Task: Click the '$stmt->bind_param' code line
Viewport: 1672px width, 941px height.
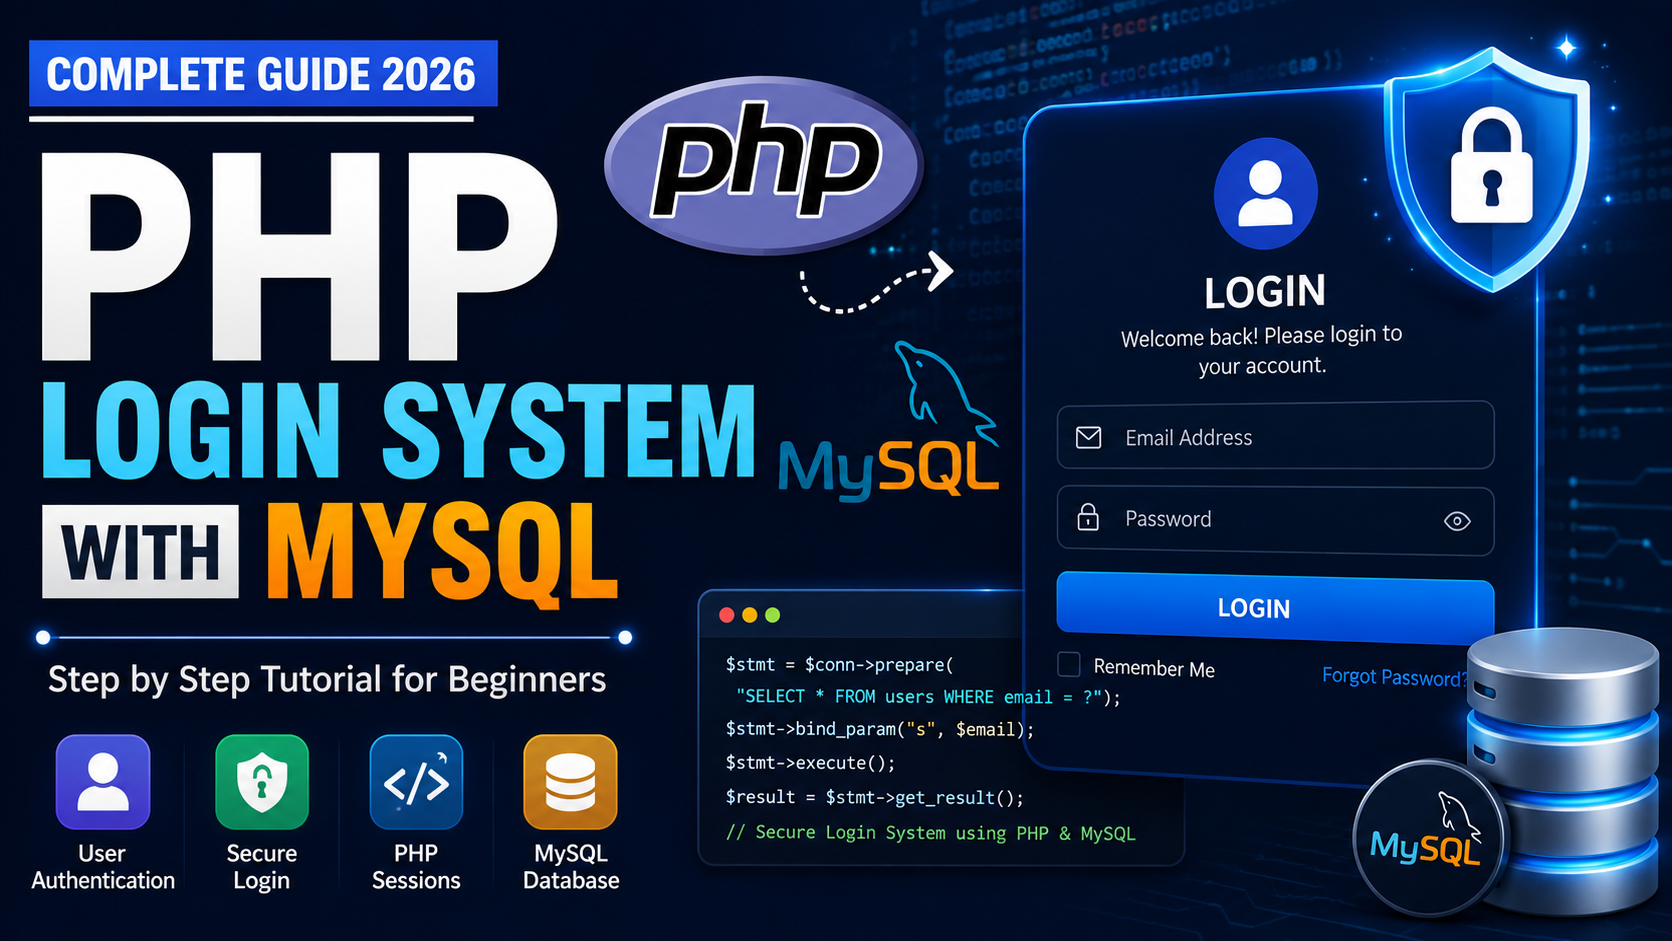Action: point(880,730)
